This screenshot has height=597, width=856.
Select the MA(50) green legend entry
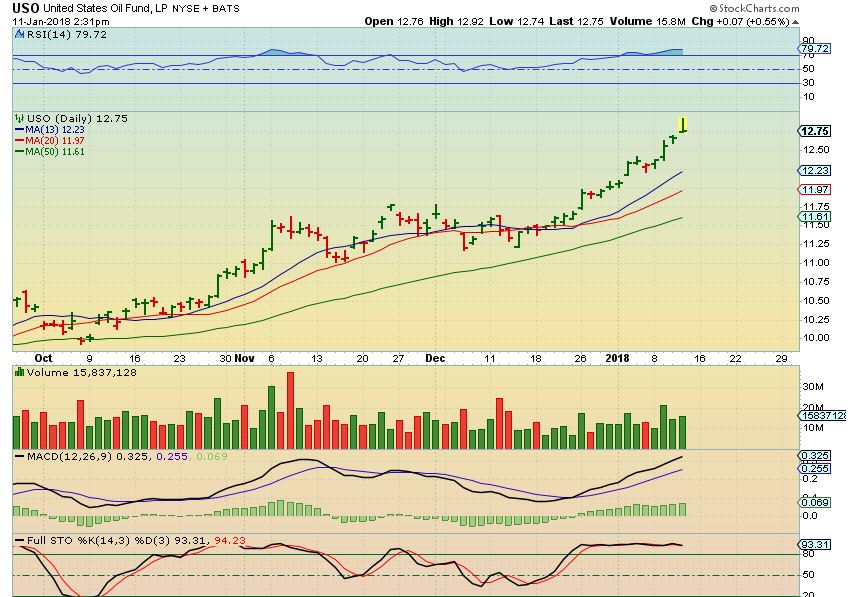click(50, 152)
